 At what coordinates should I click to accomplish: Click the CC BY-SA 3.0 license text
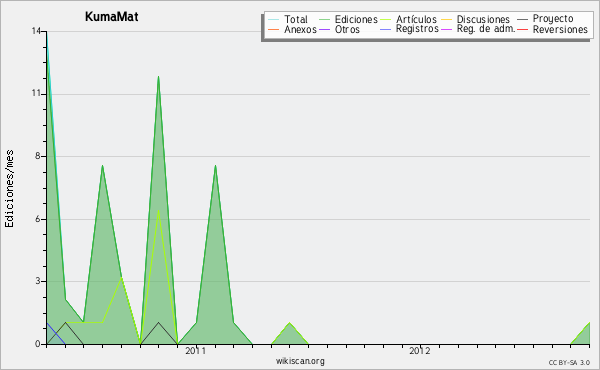coord(569,362)
